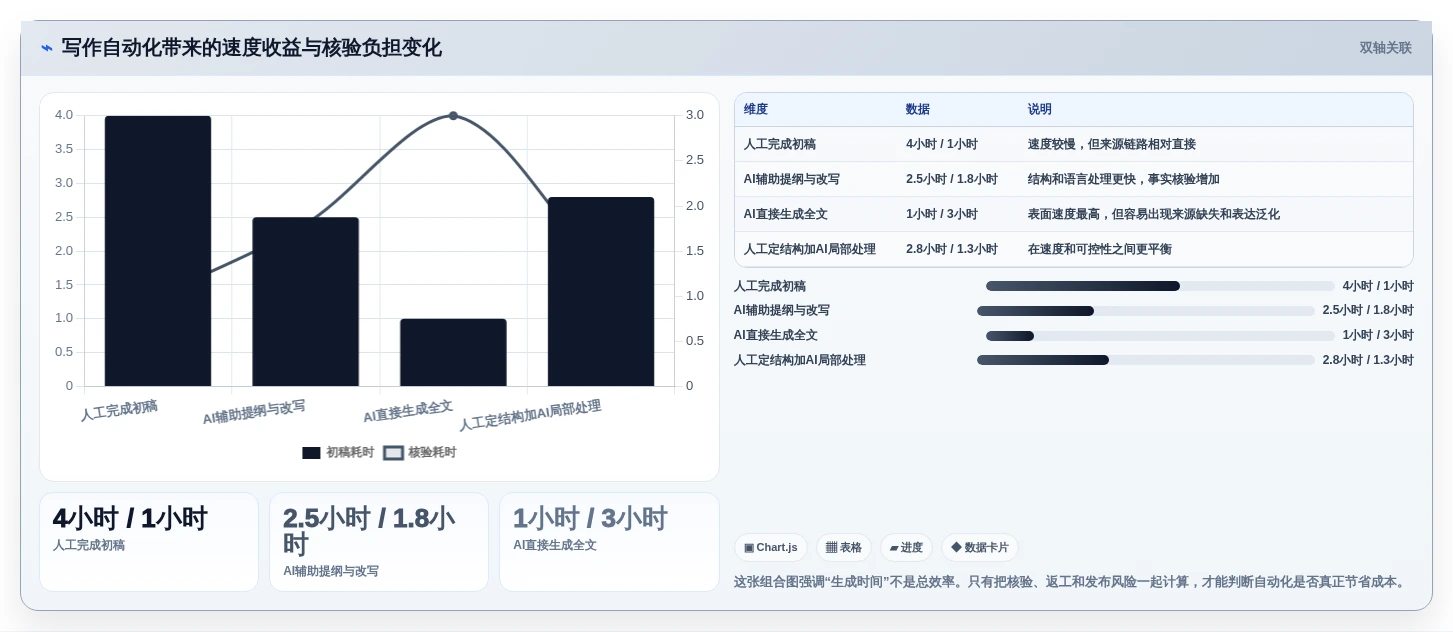Select the 进度 tag
Image resolution: width=1453 pixels, height=632 pixels.
[x=906, y=548]
